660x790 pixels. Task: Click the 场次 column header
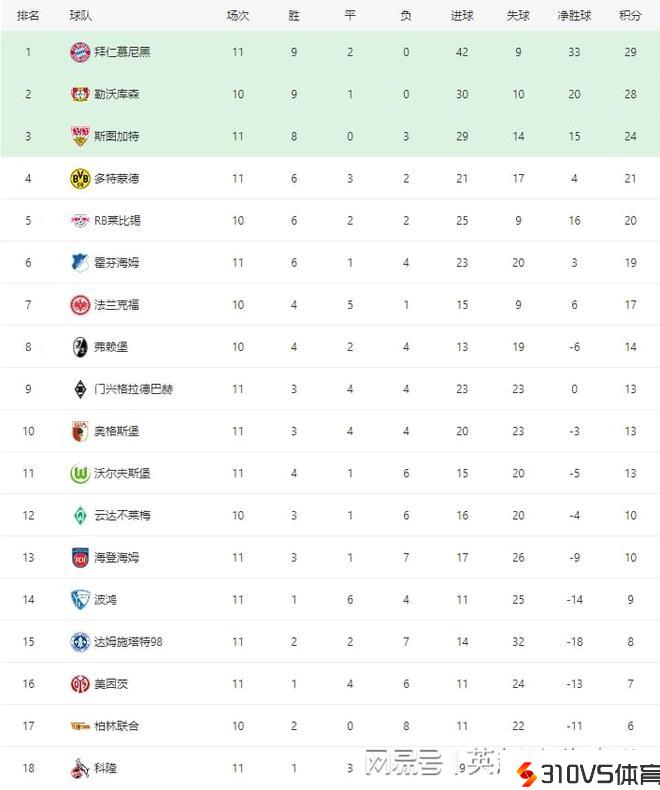click(x=237, y=15)
